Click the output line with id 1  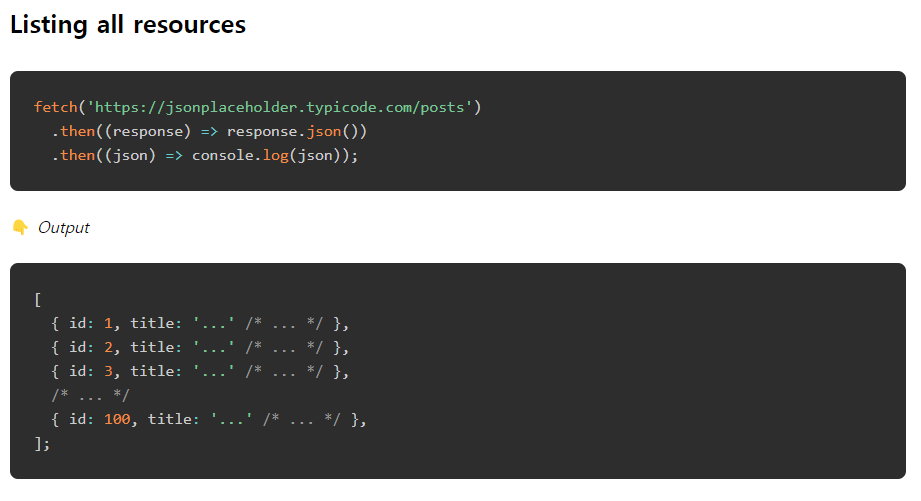tap(200, 324)
